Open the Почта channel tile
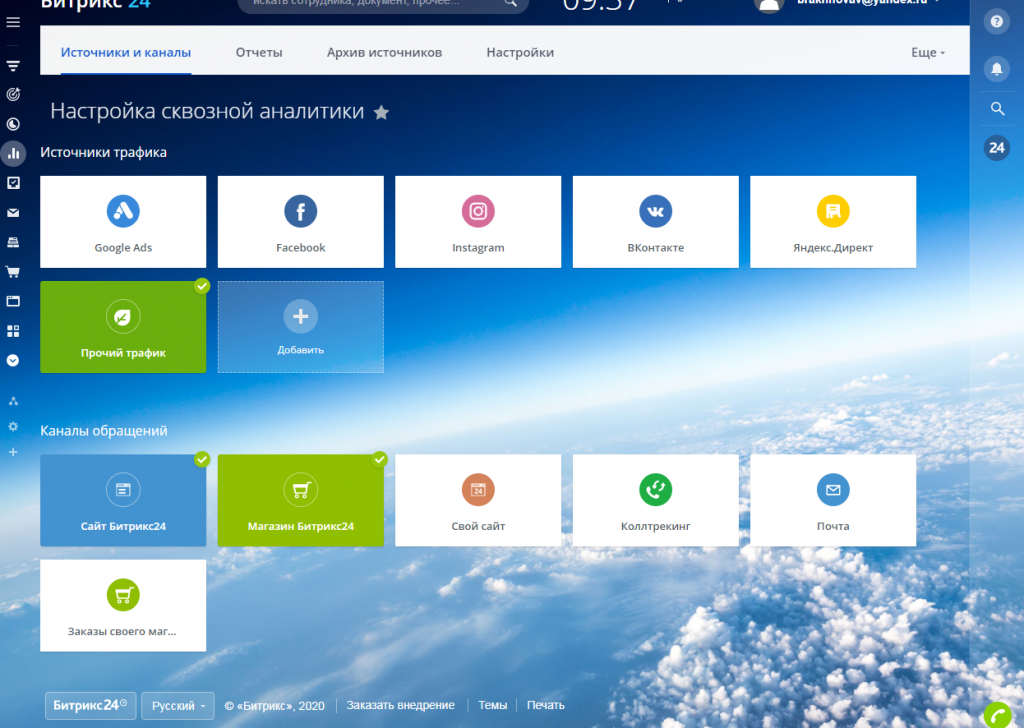Viewport: 1024px width, 728px height. (833, 500)
